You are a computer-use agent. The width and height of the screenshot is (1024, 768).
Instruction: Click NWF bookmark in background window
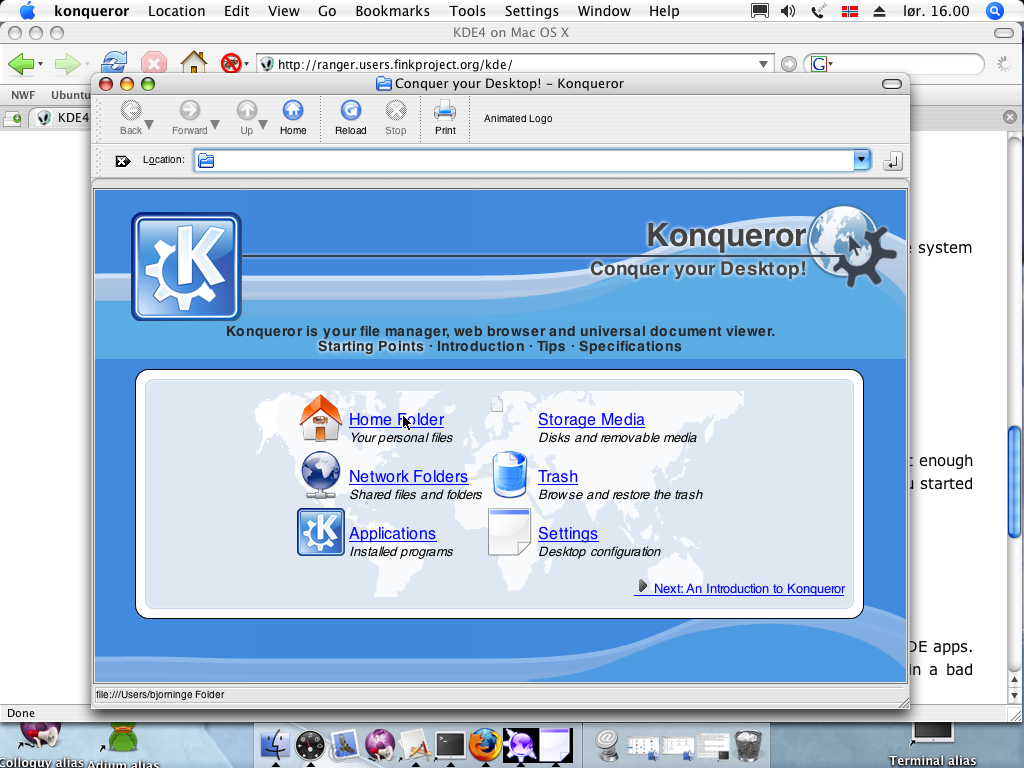23,95
